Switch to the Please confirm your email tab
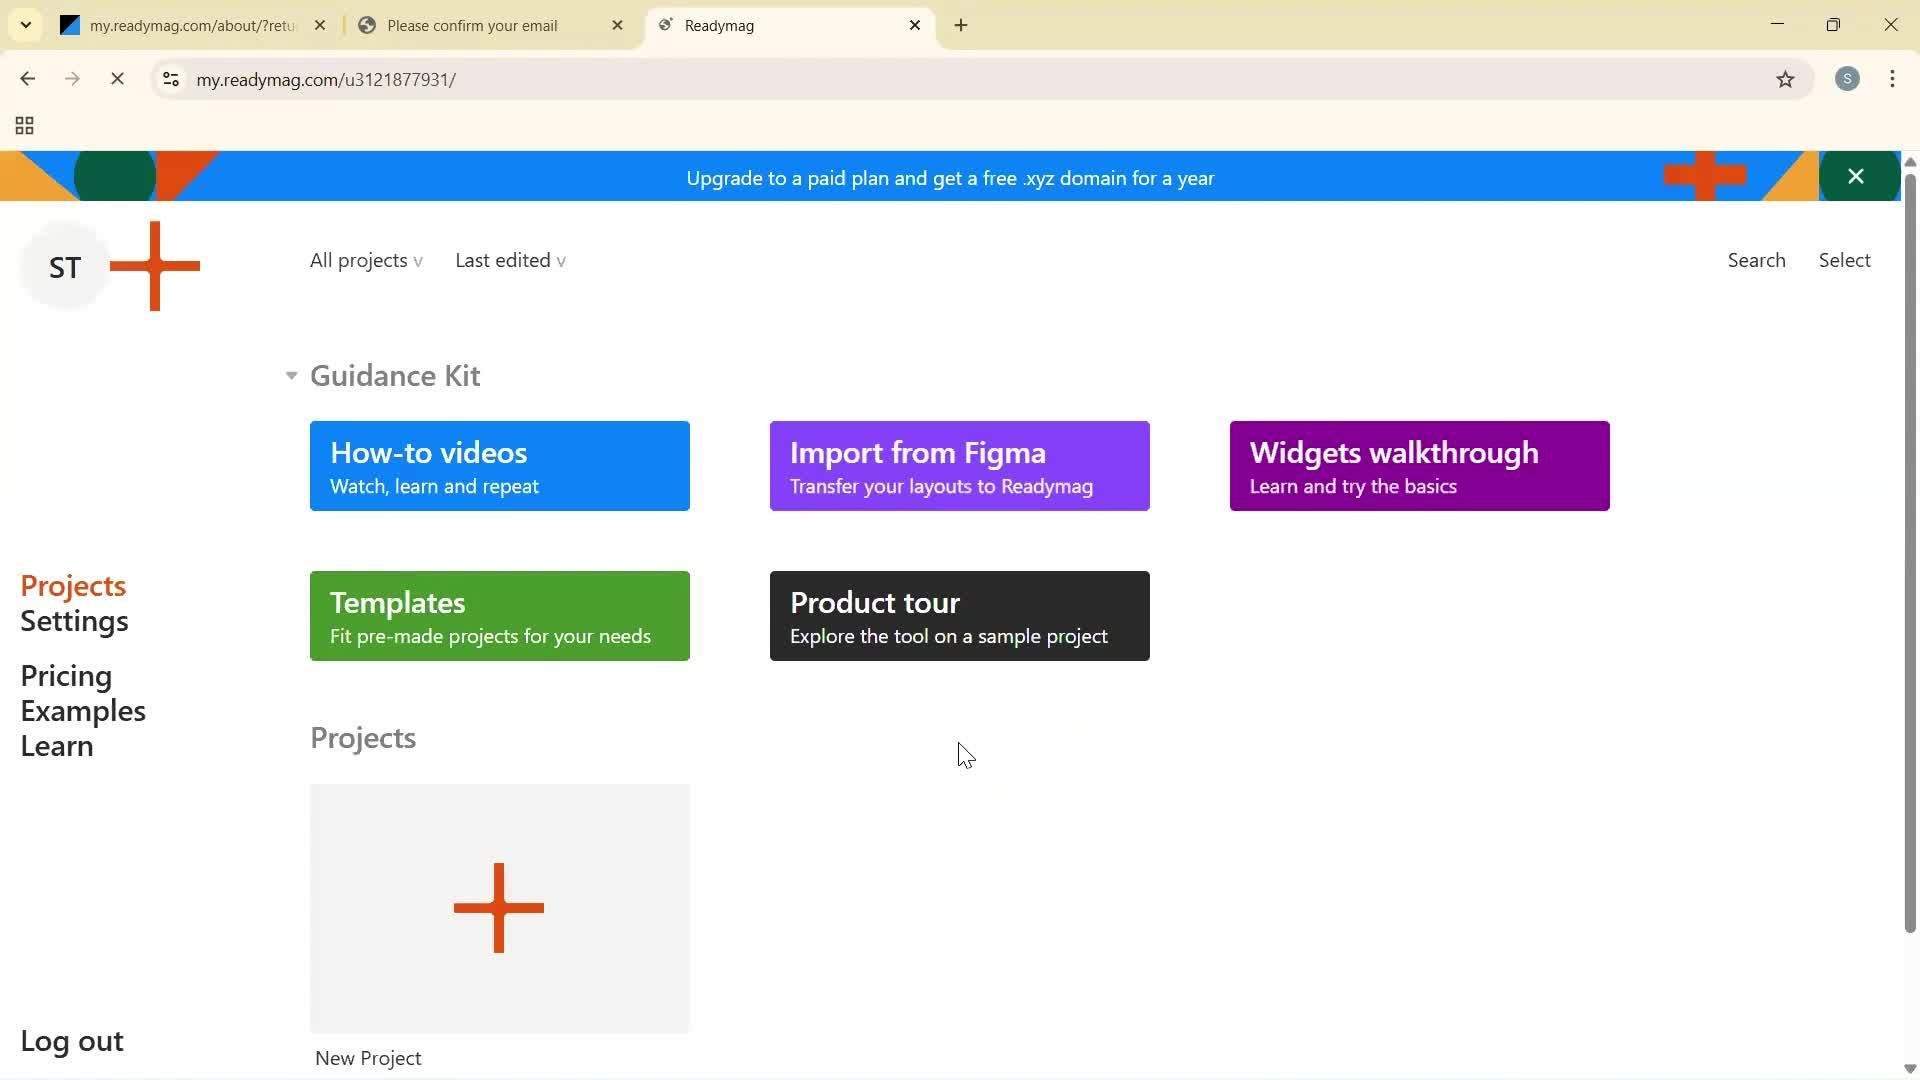This screenshot has height=1080, width=1920. click(472, 25)
